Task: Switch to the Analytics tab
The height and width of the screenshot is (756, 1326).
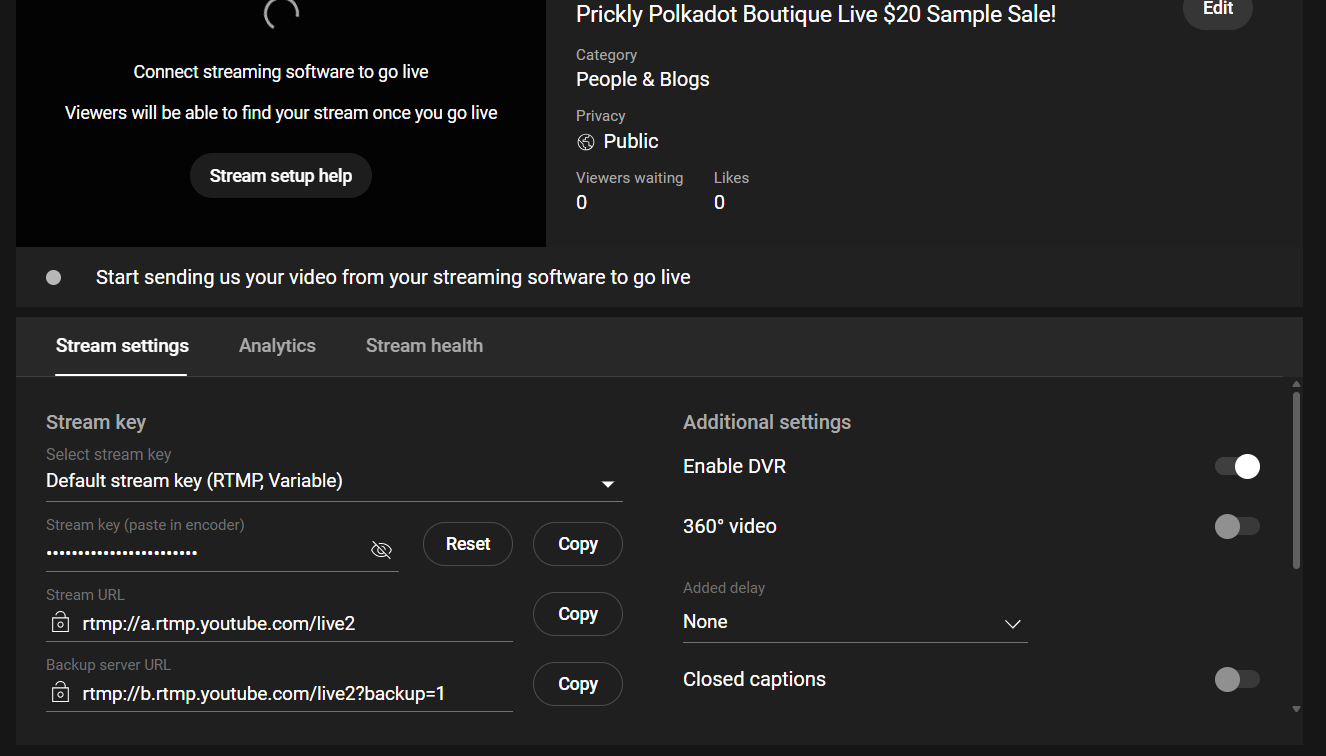Action: click(x=277, y=346)
